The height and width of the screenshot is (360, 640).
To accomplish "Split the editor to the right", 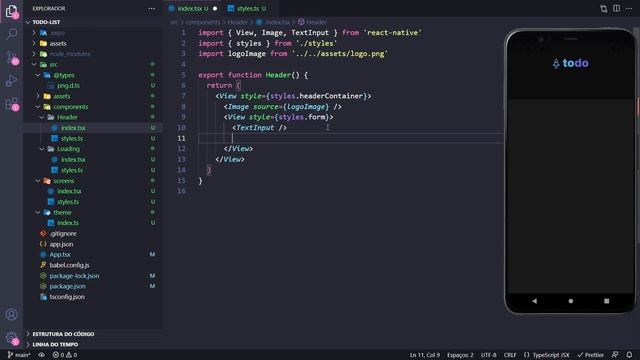I will [x=616, y=9].
